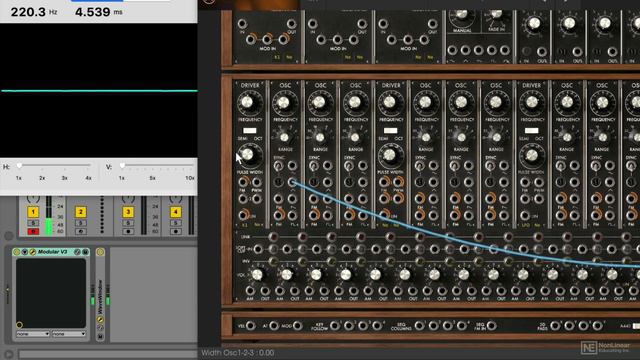Click middle MOD IN jack of first filter
This screenshot has width=640, height=360.
click(267, 40)
